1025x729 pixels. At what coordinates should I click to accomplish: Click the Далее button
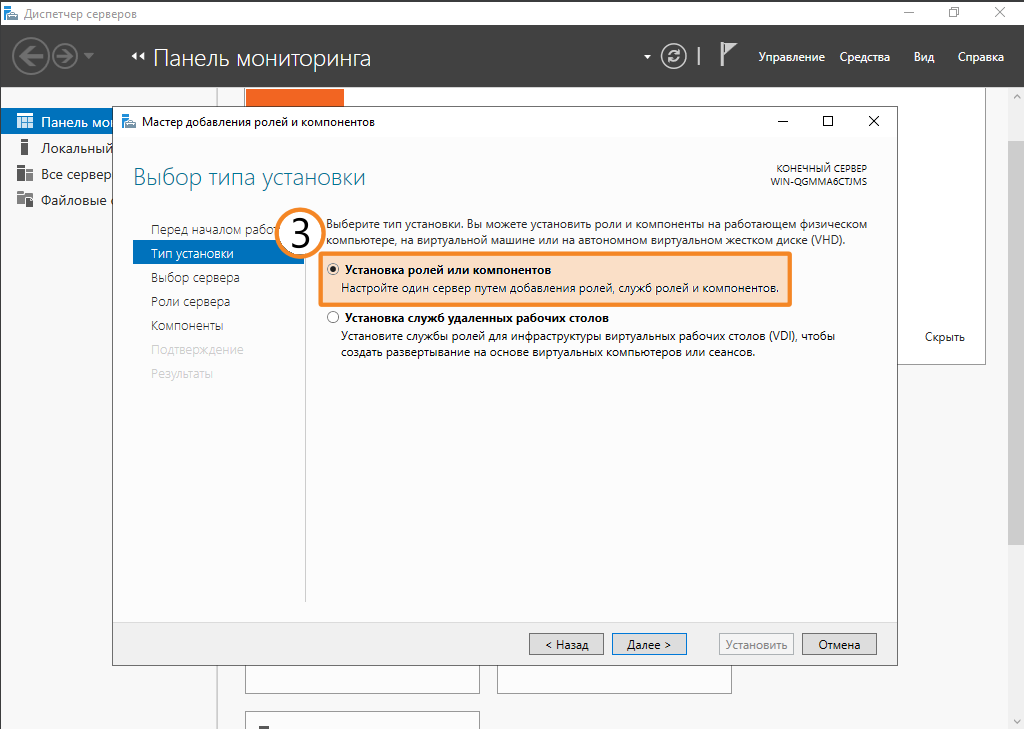click(648, 645)
